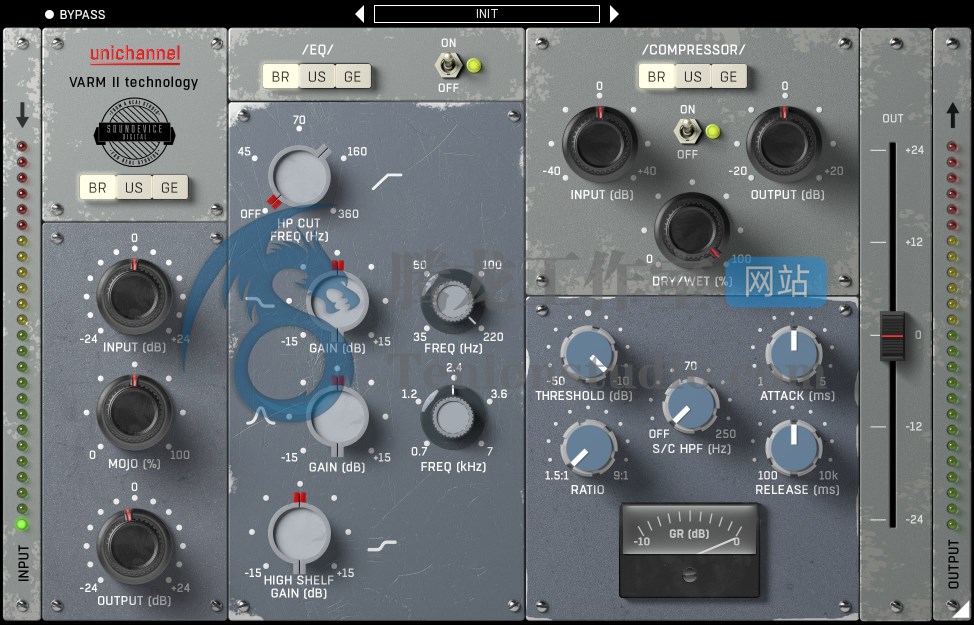Select the global GE mode under unichannel
The width and height of the screenshot is (974, 625).
pyautogui.click(x=169, y=187)
